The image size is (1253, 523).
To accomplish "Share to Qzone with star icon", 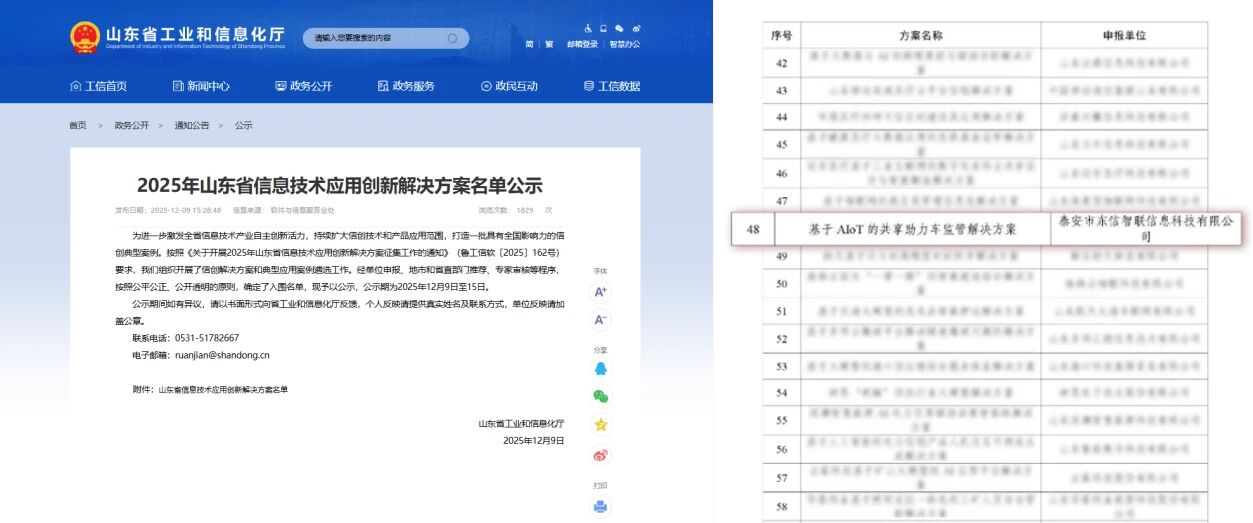I will coord(600,425).
